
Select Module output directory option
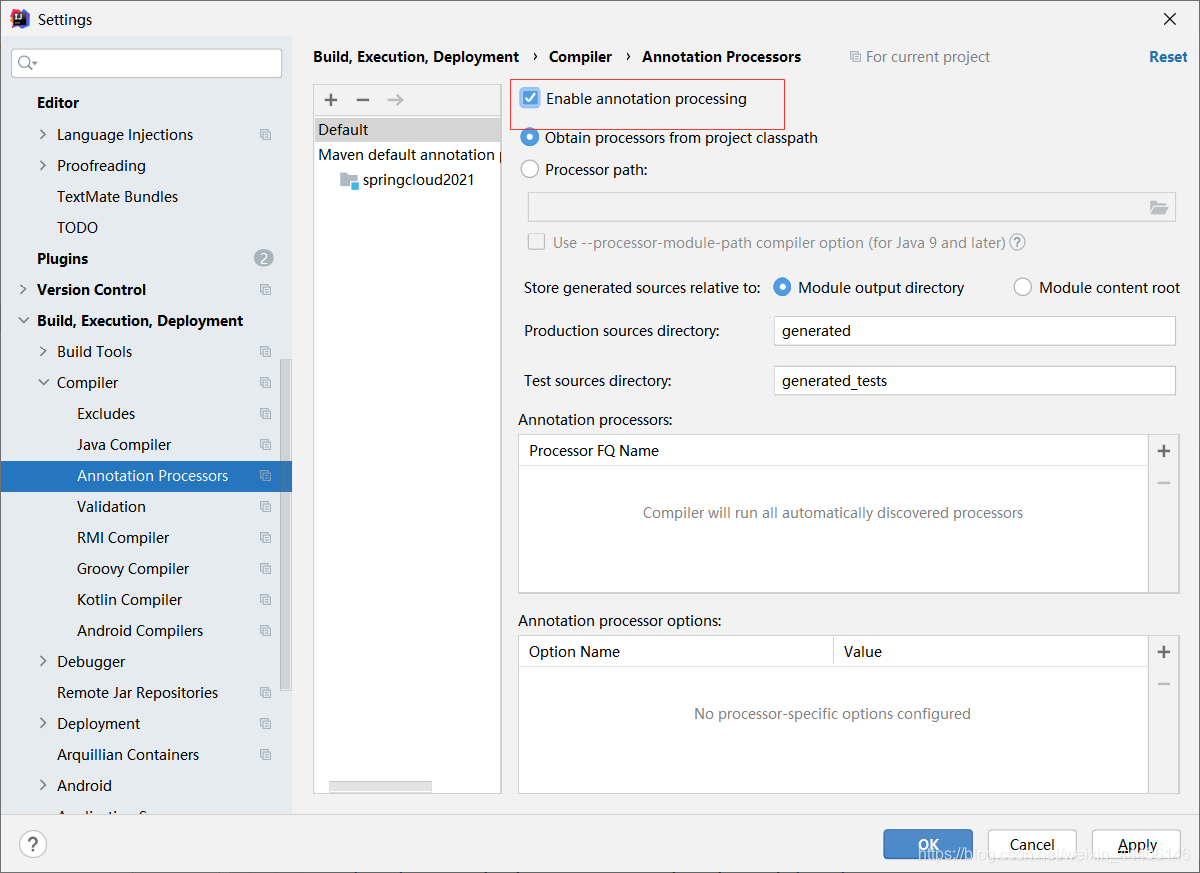click(x=783, y=287)
